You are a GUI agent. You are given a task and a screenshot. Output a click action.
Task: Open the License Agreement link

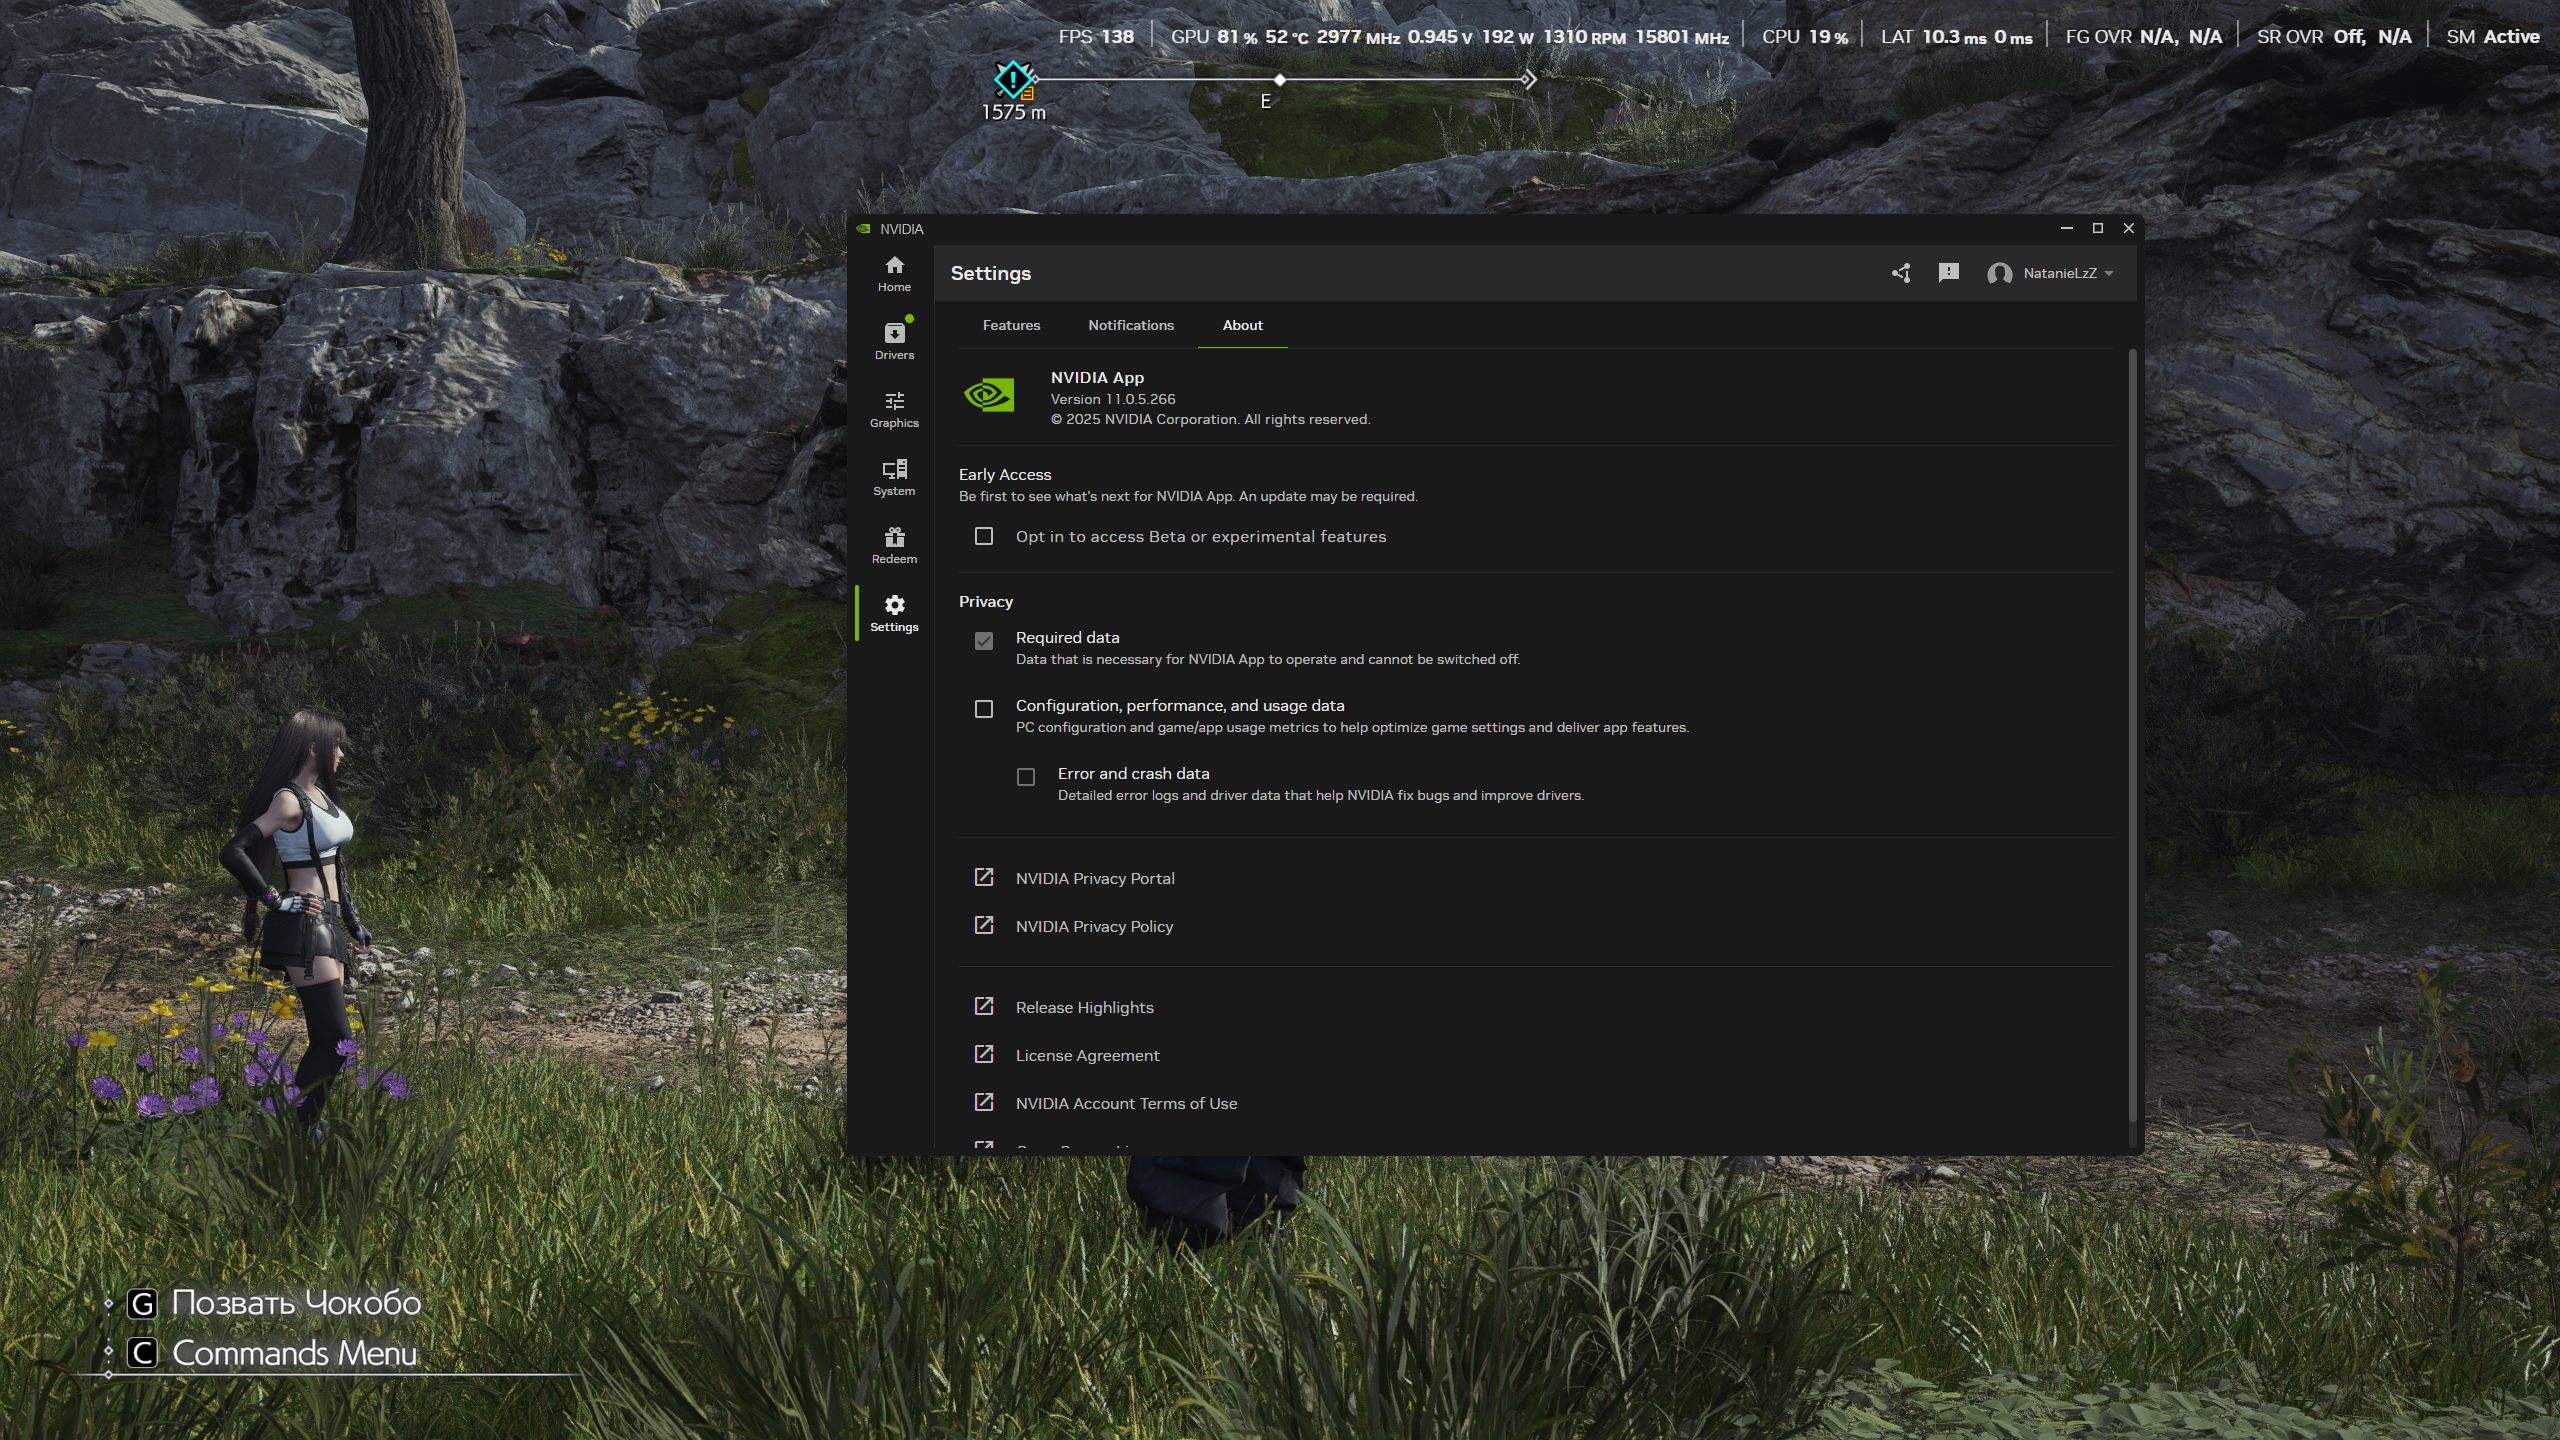point(1087,1055)
